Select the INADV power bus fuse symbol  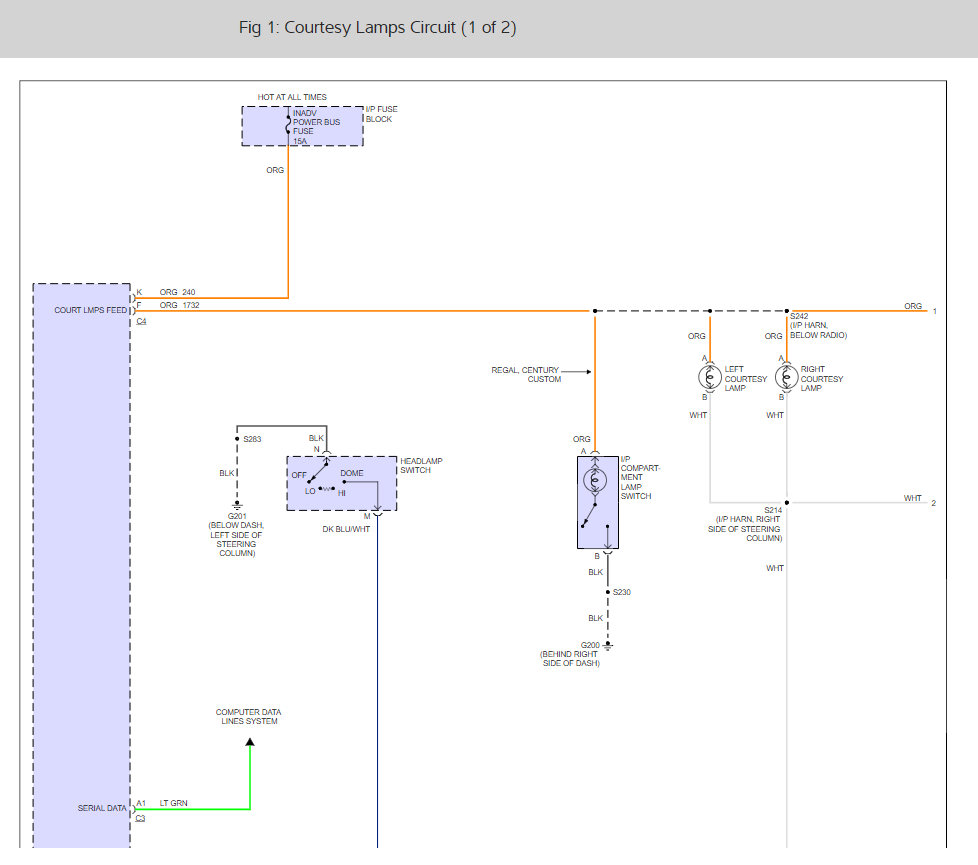290,126
